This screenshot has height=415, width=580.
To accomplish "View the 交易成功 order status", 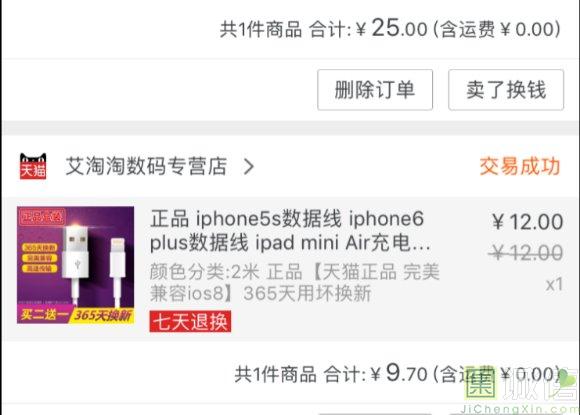I will [520, 166].
